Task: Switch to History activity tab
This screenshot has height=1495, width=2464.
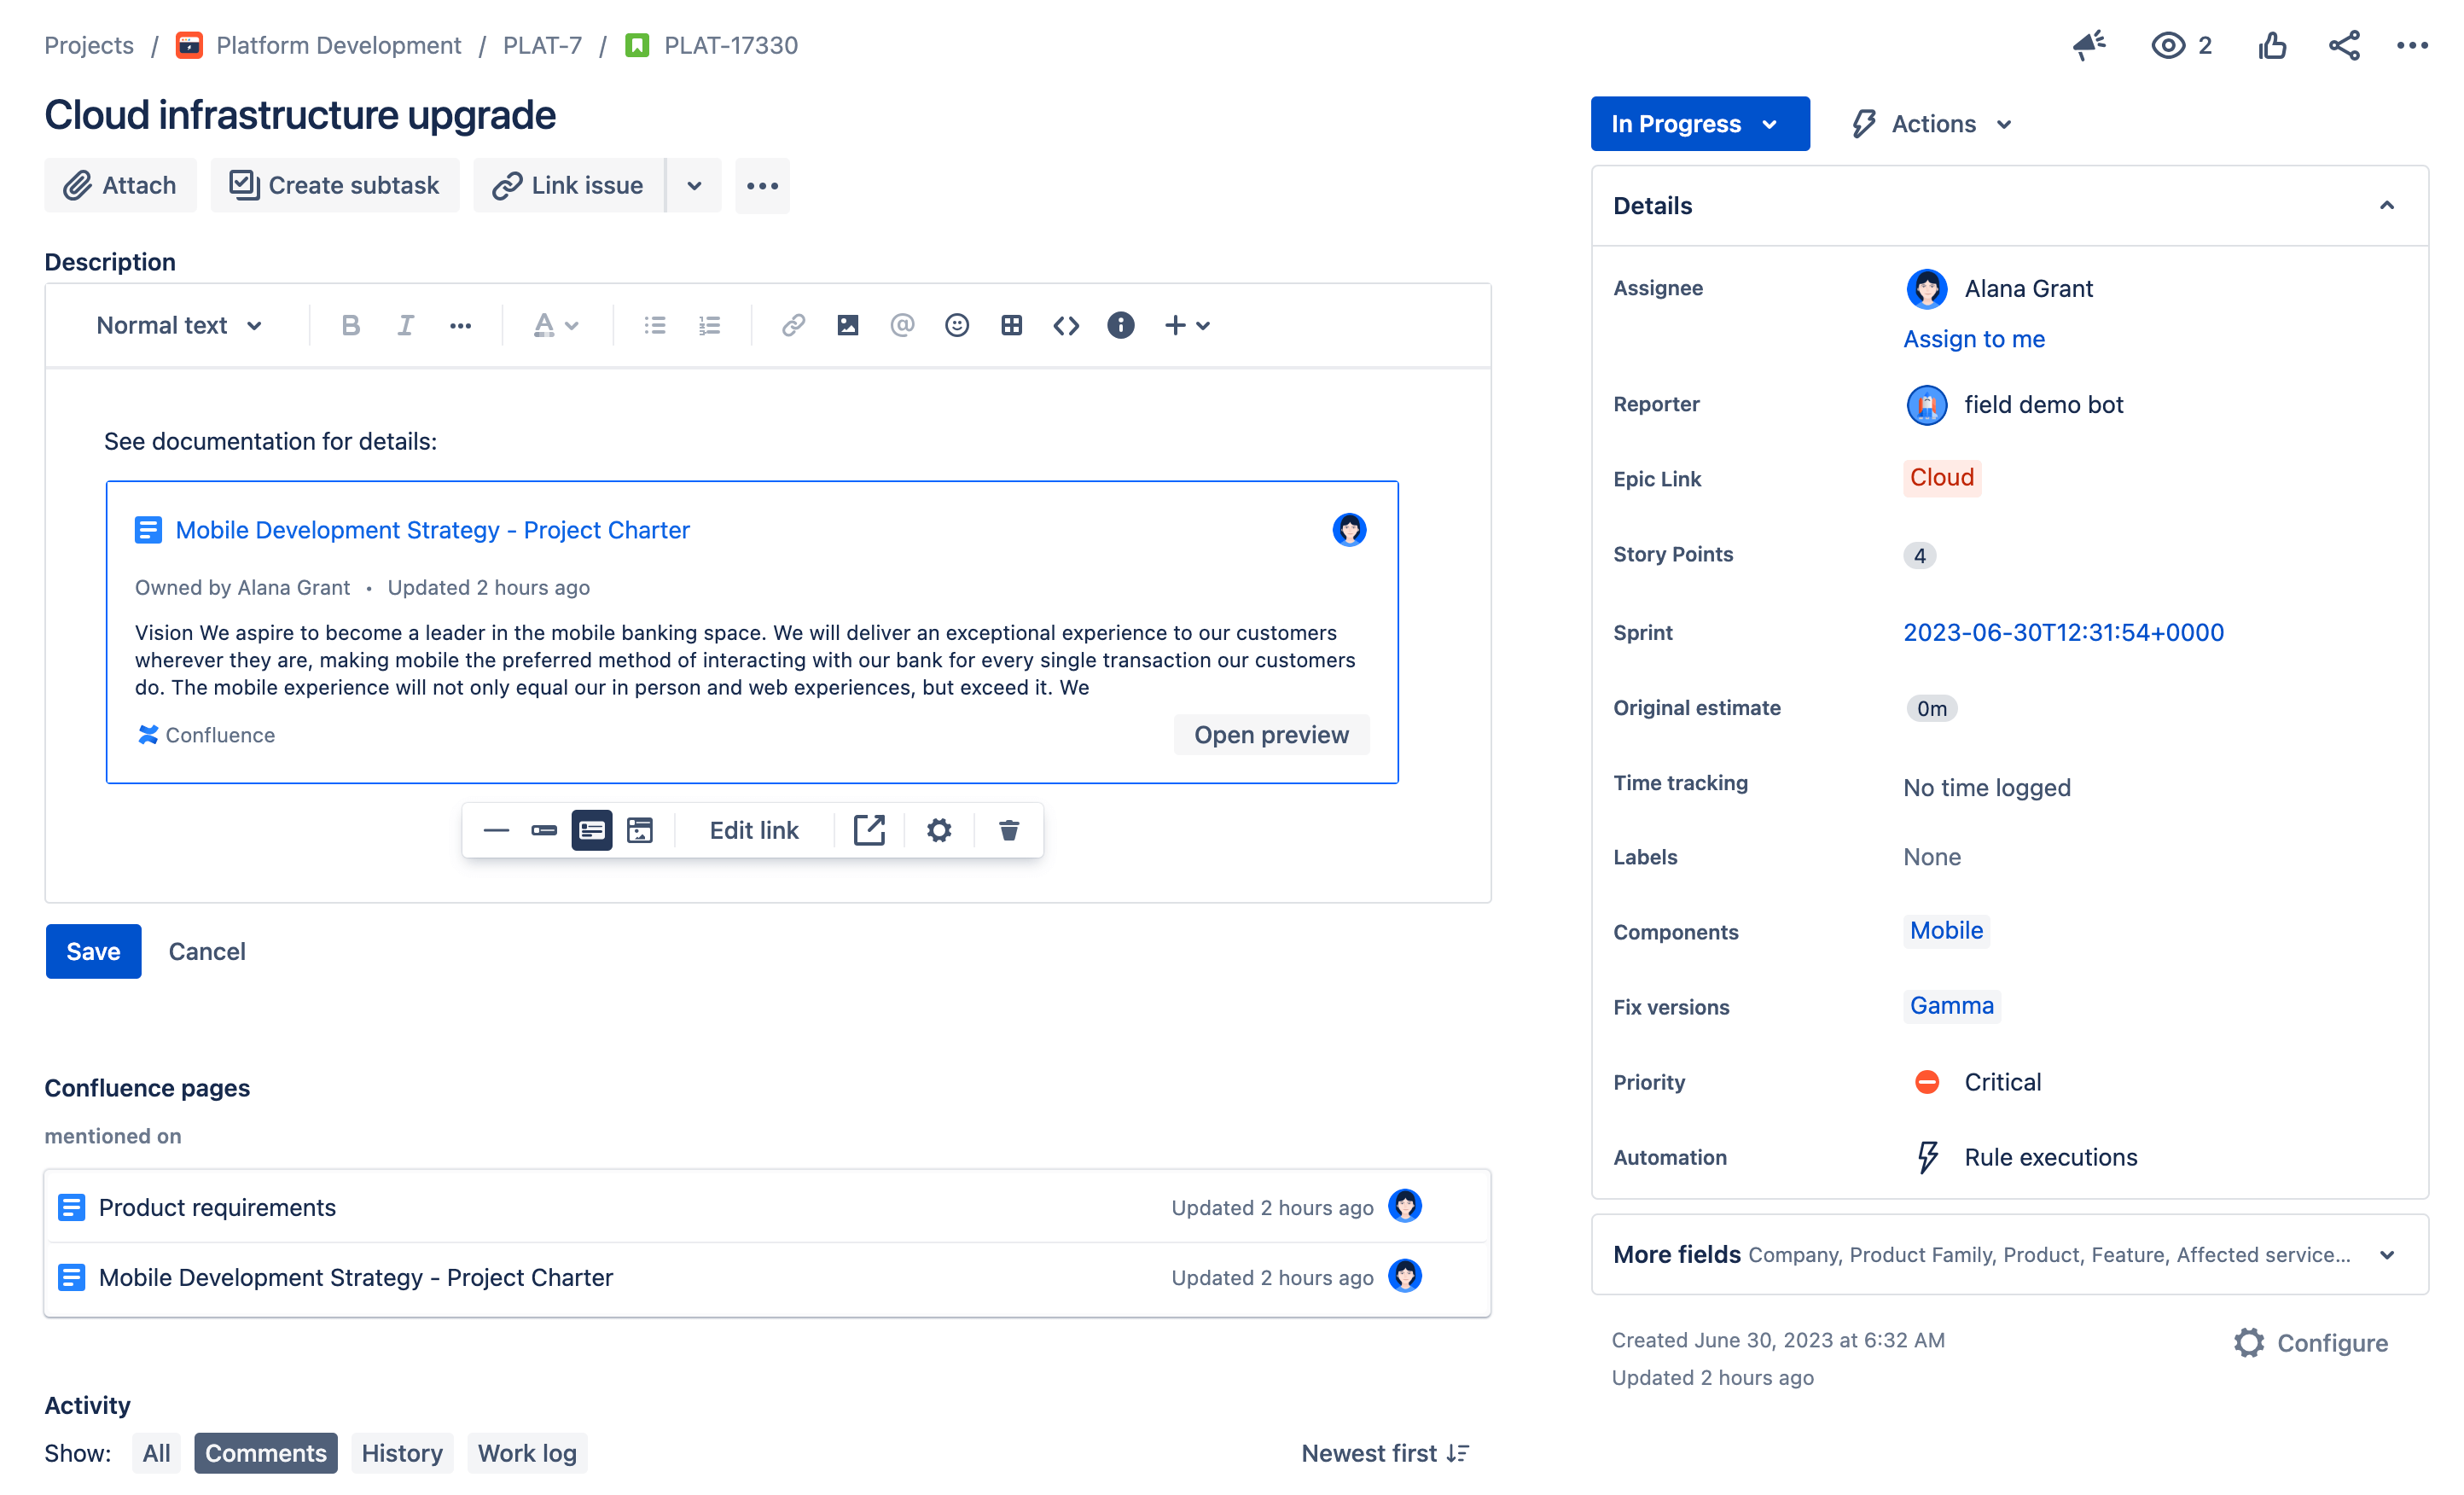Action: coord(401,1451)
